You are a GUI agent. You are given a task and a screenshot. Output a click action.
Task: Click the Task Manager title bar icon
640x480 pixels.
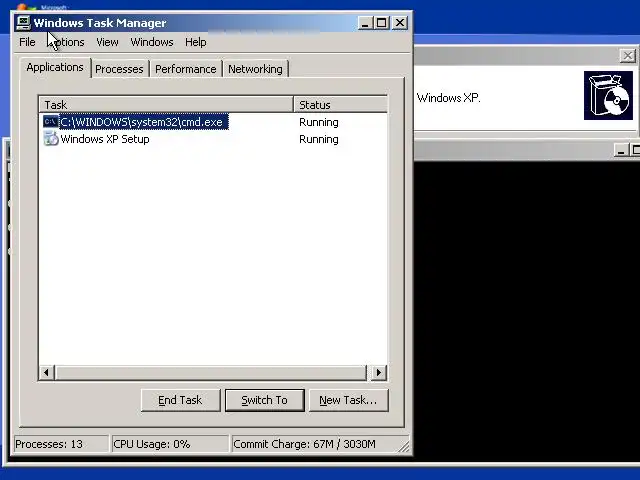tap(23, 23)
